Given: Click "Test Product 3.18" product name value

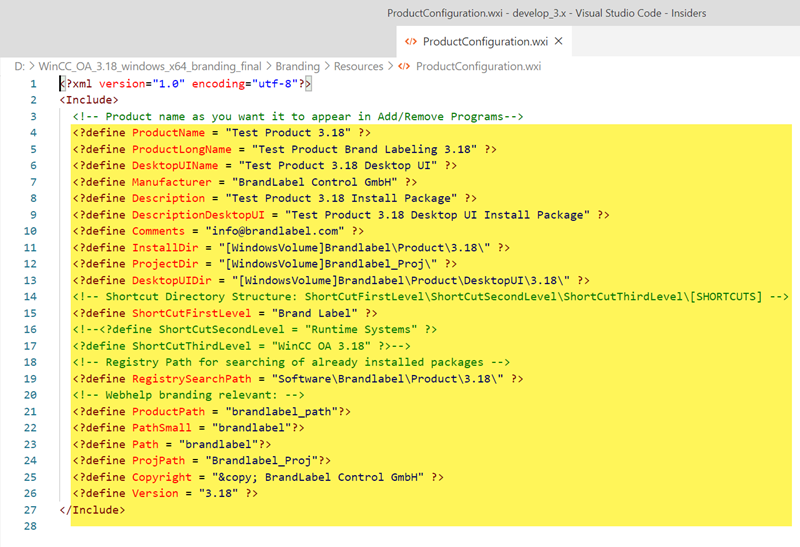Looking at the screenshot, I should (x=288, y=133).
